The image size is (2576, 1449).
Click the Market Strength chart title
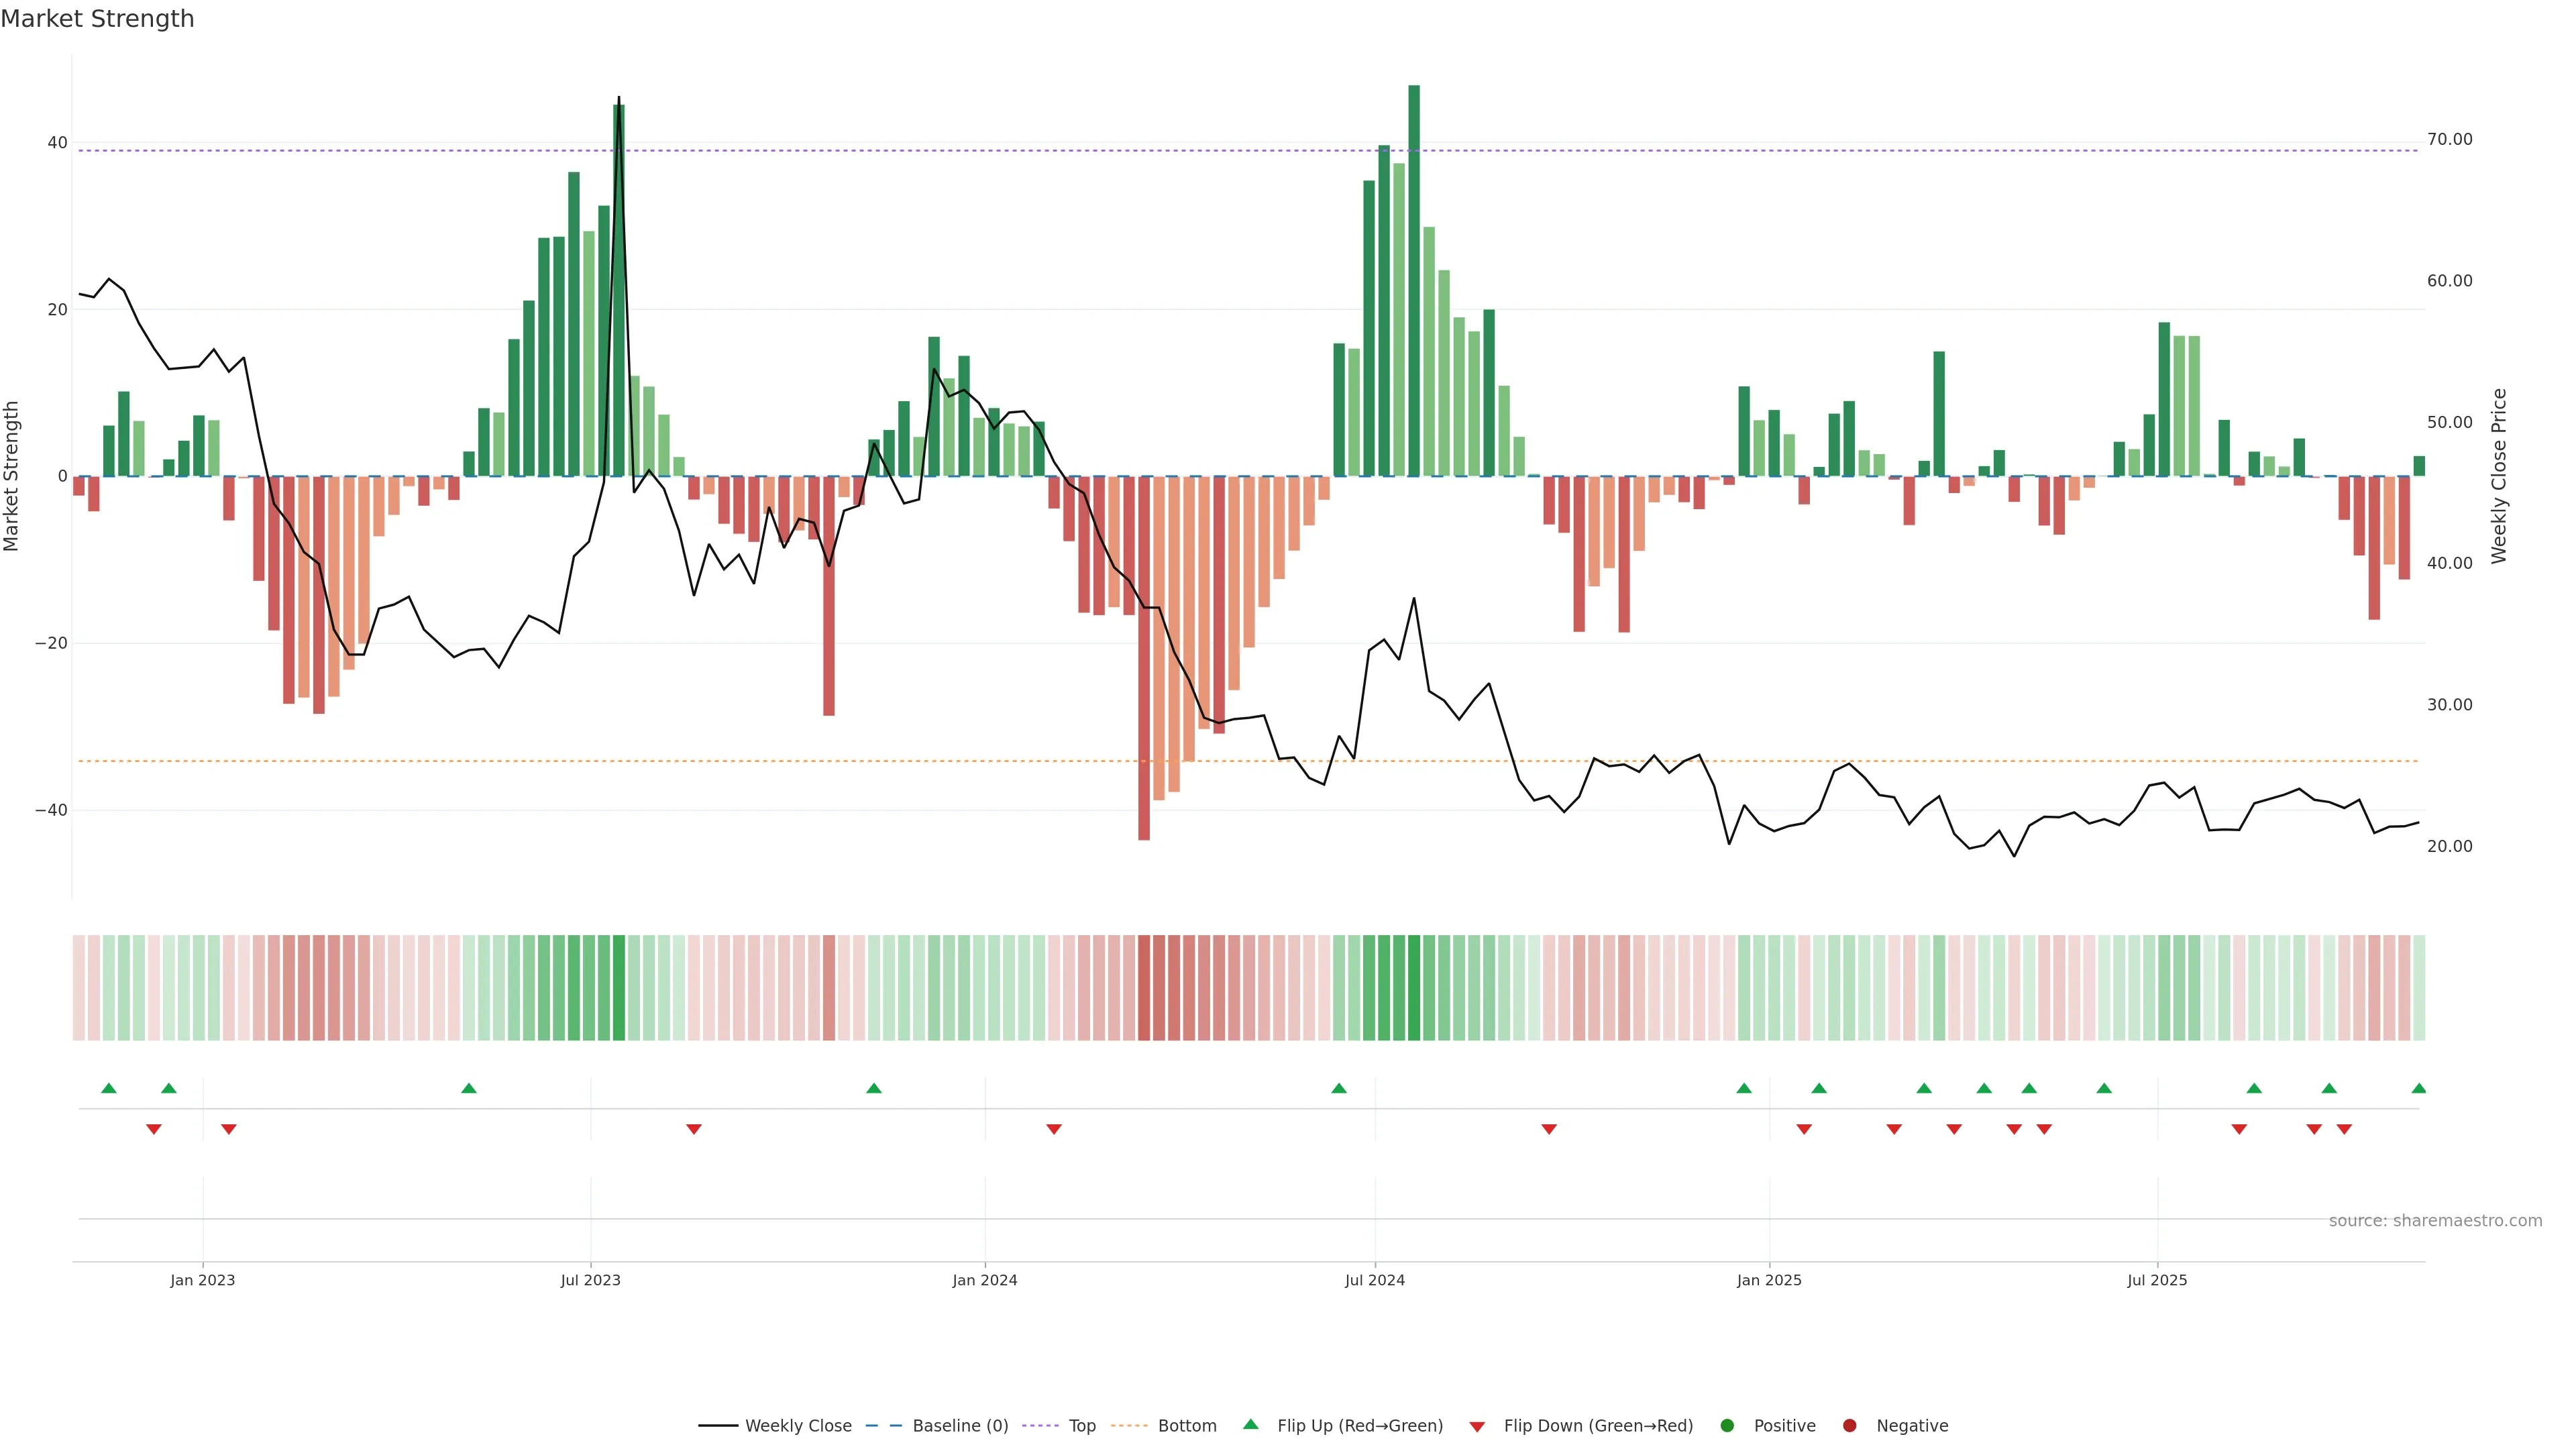point(97,19)
